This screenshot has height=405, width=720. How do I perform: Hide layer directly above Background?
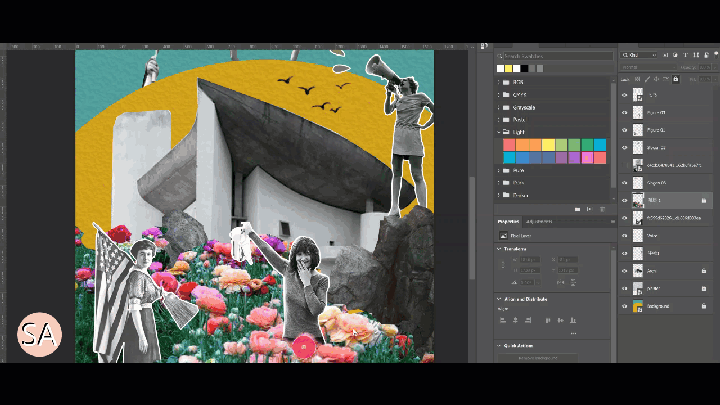click(x=624, y=288)
